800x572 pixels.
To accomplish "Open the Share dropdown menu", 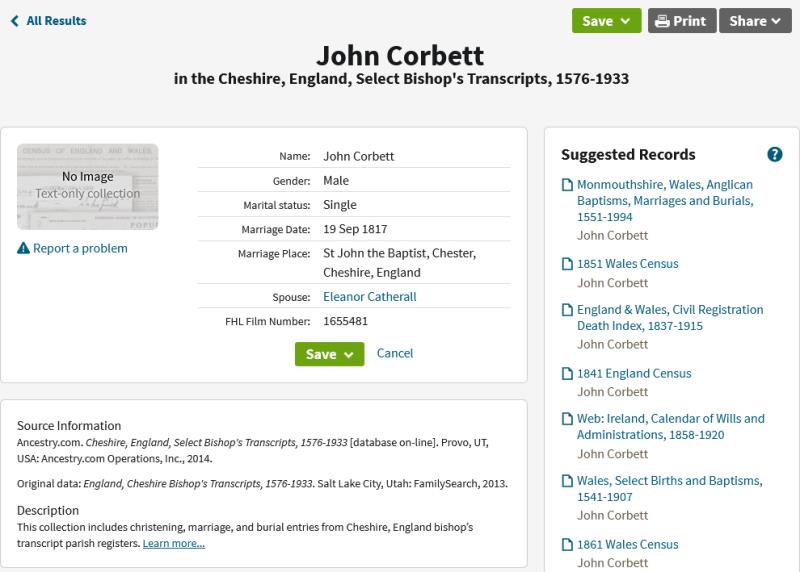I will pos(754,21).
